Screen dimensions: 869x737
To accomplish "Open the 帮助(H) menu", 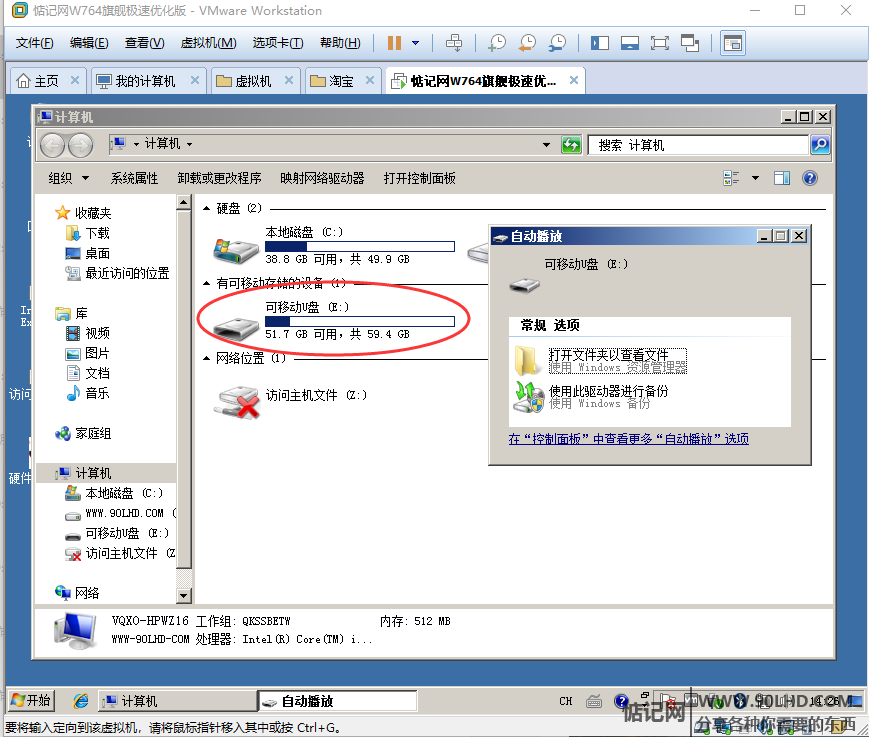I will pyautogui.click(x=340, y=43).
